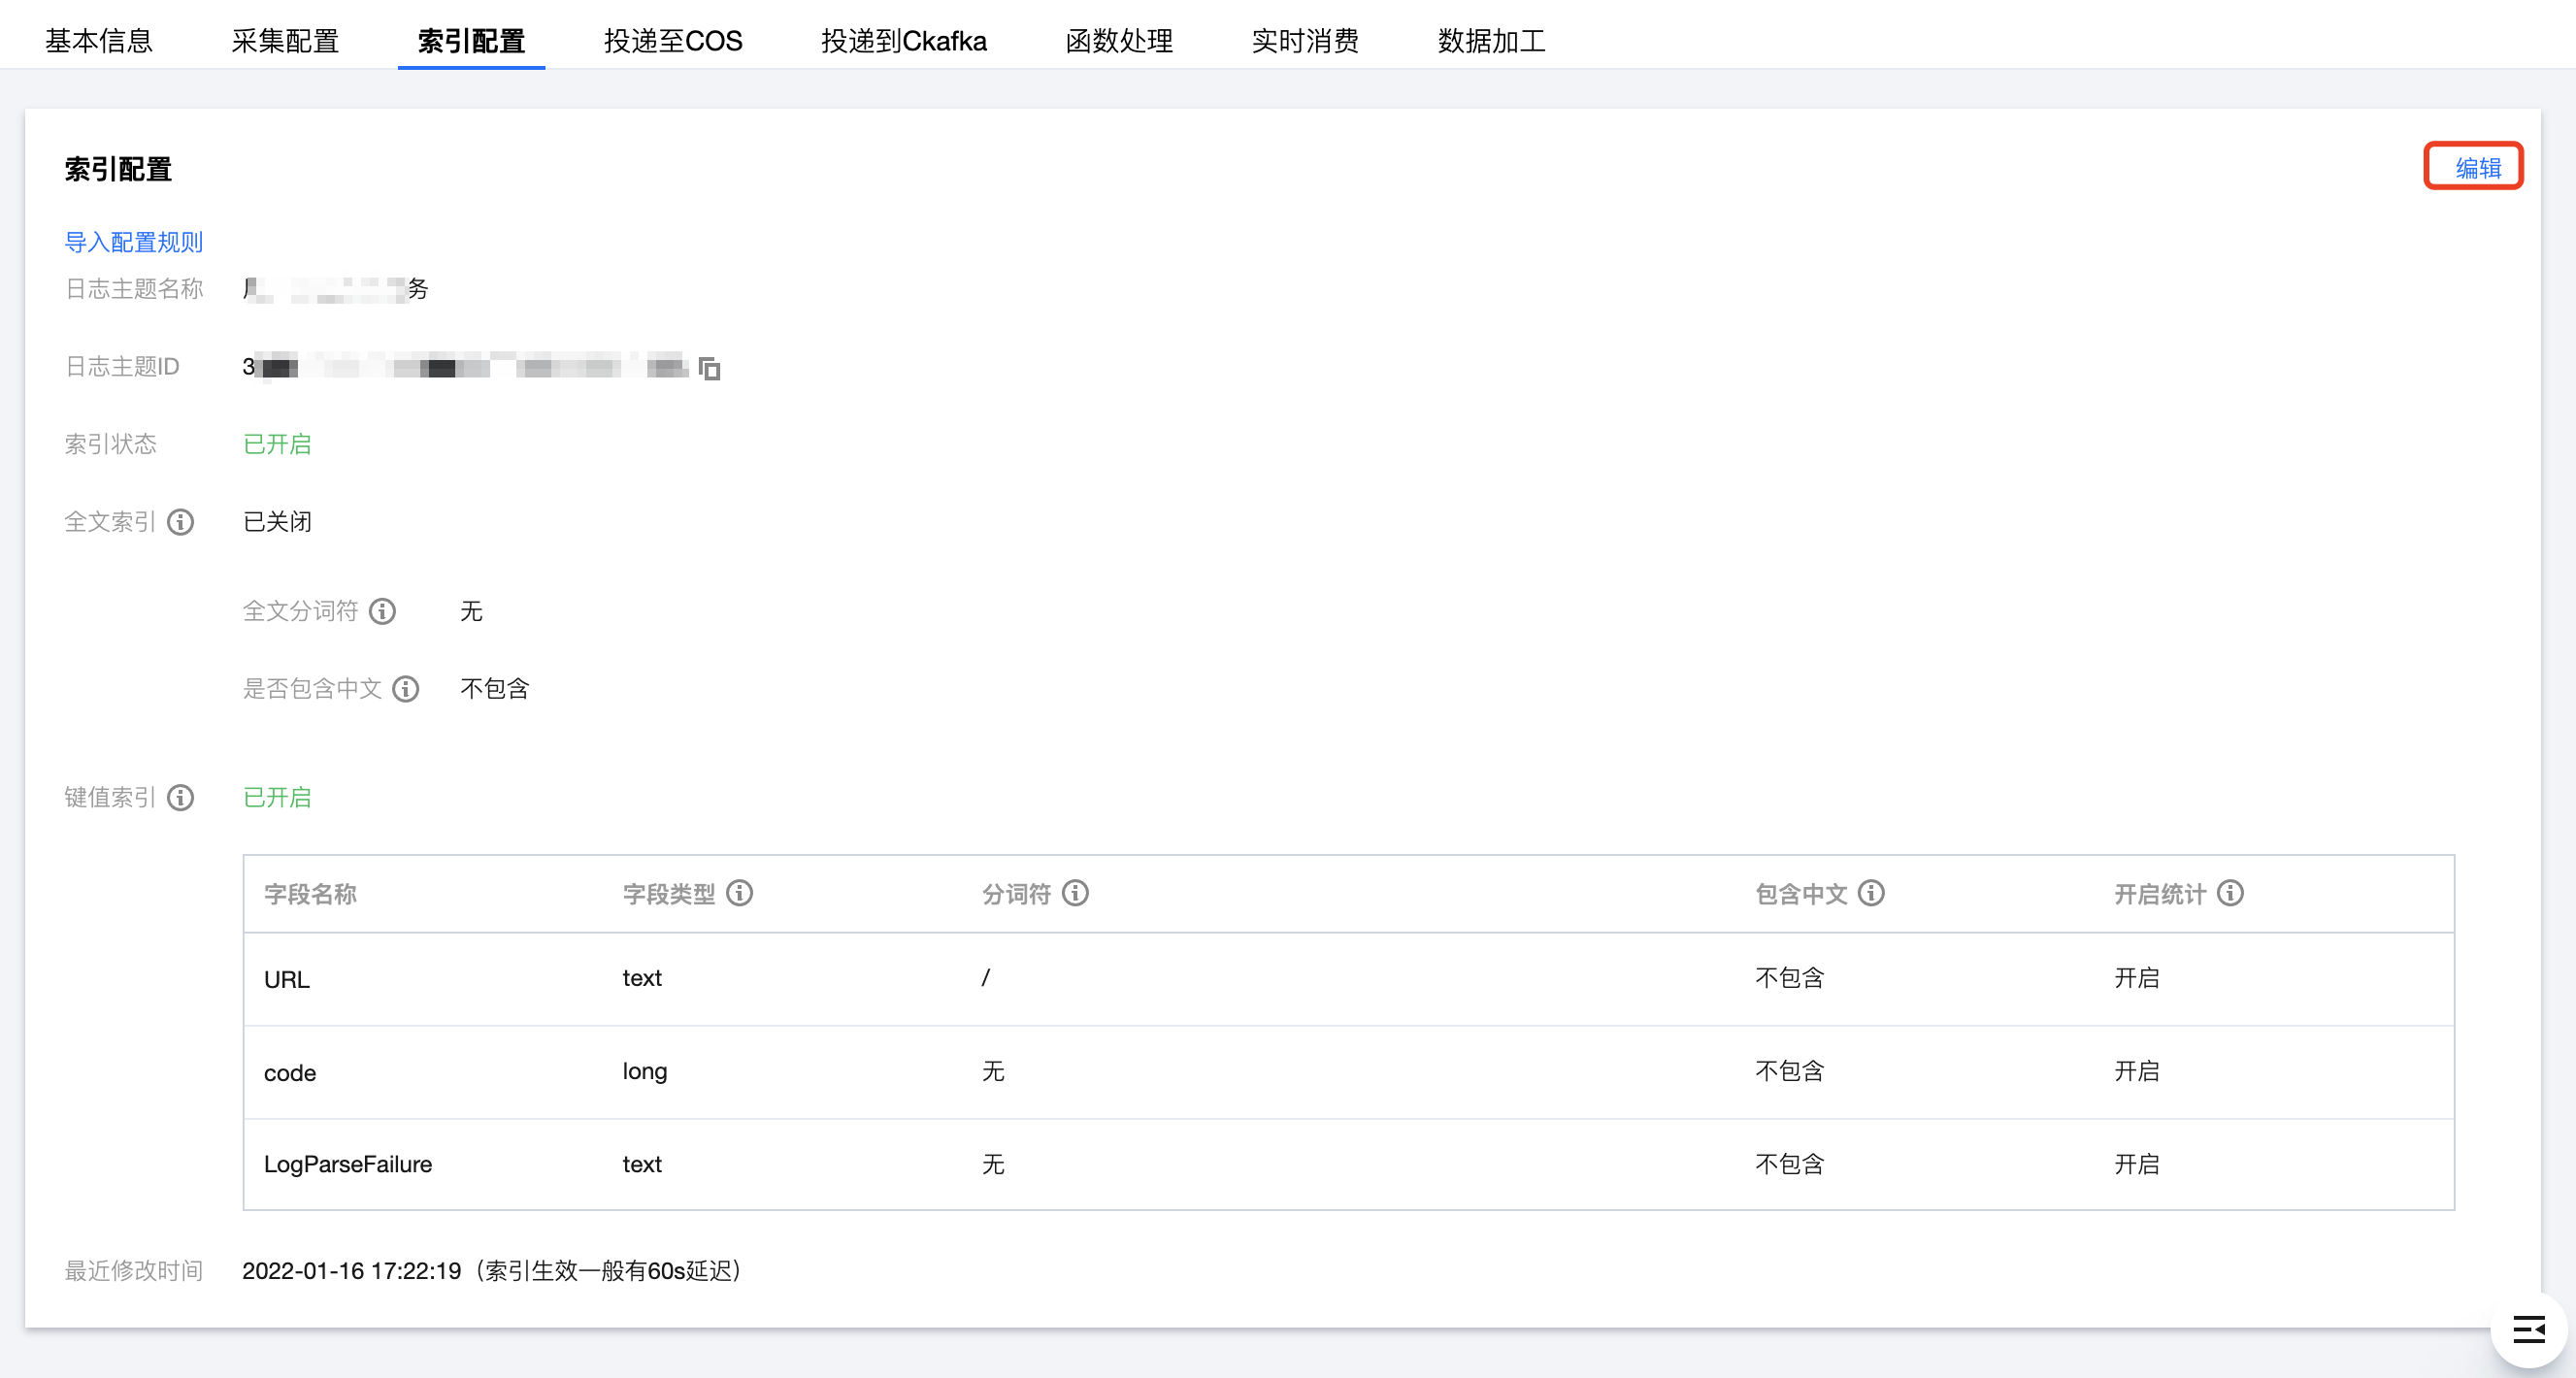
Task: Click 包含中文 column info icon
Action: click(x=1871, y=893)
